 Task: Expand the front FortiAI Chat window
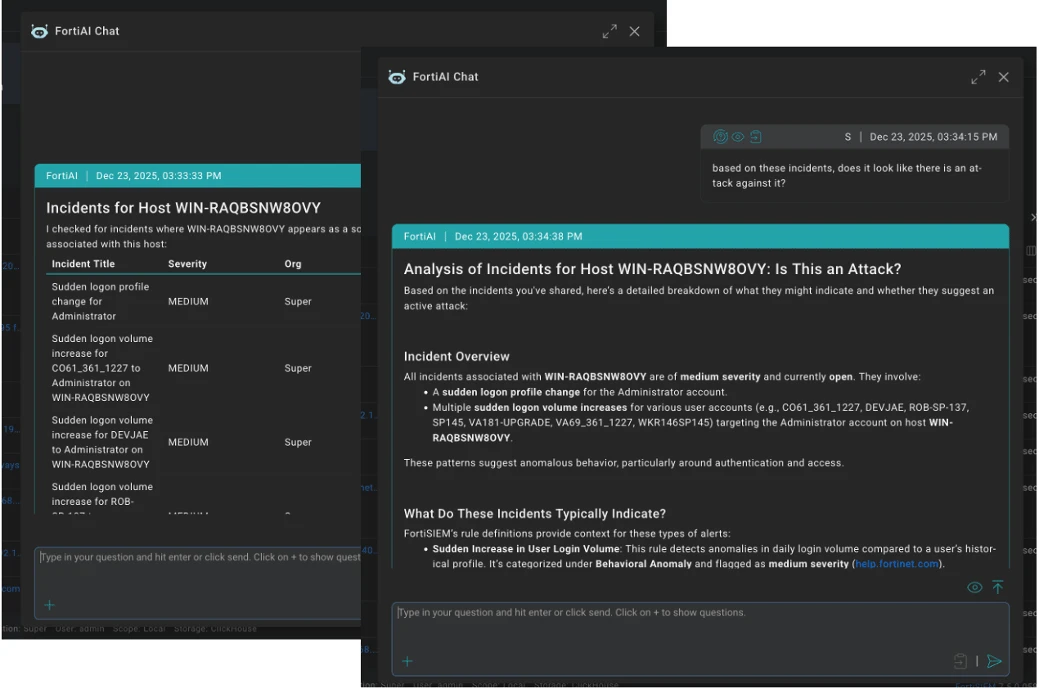(x=978, y=77)
